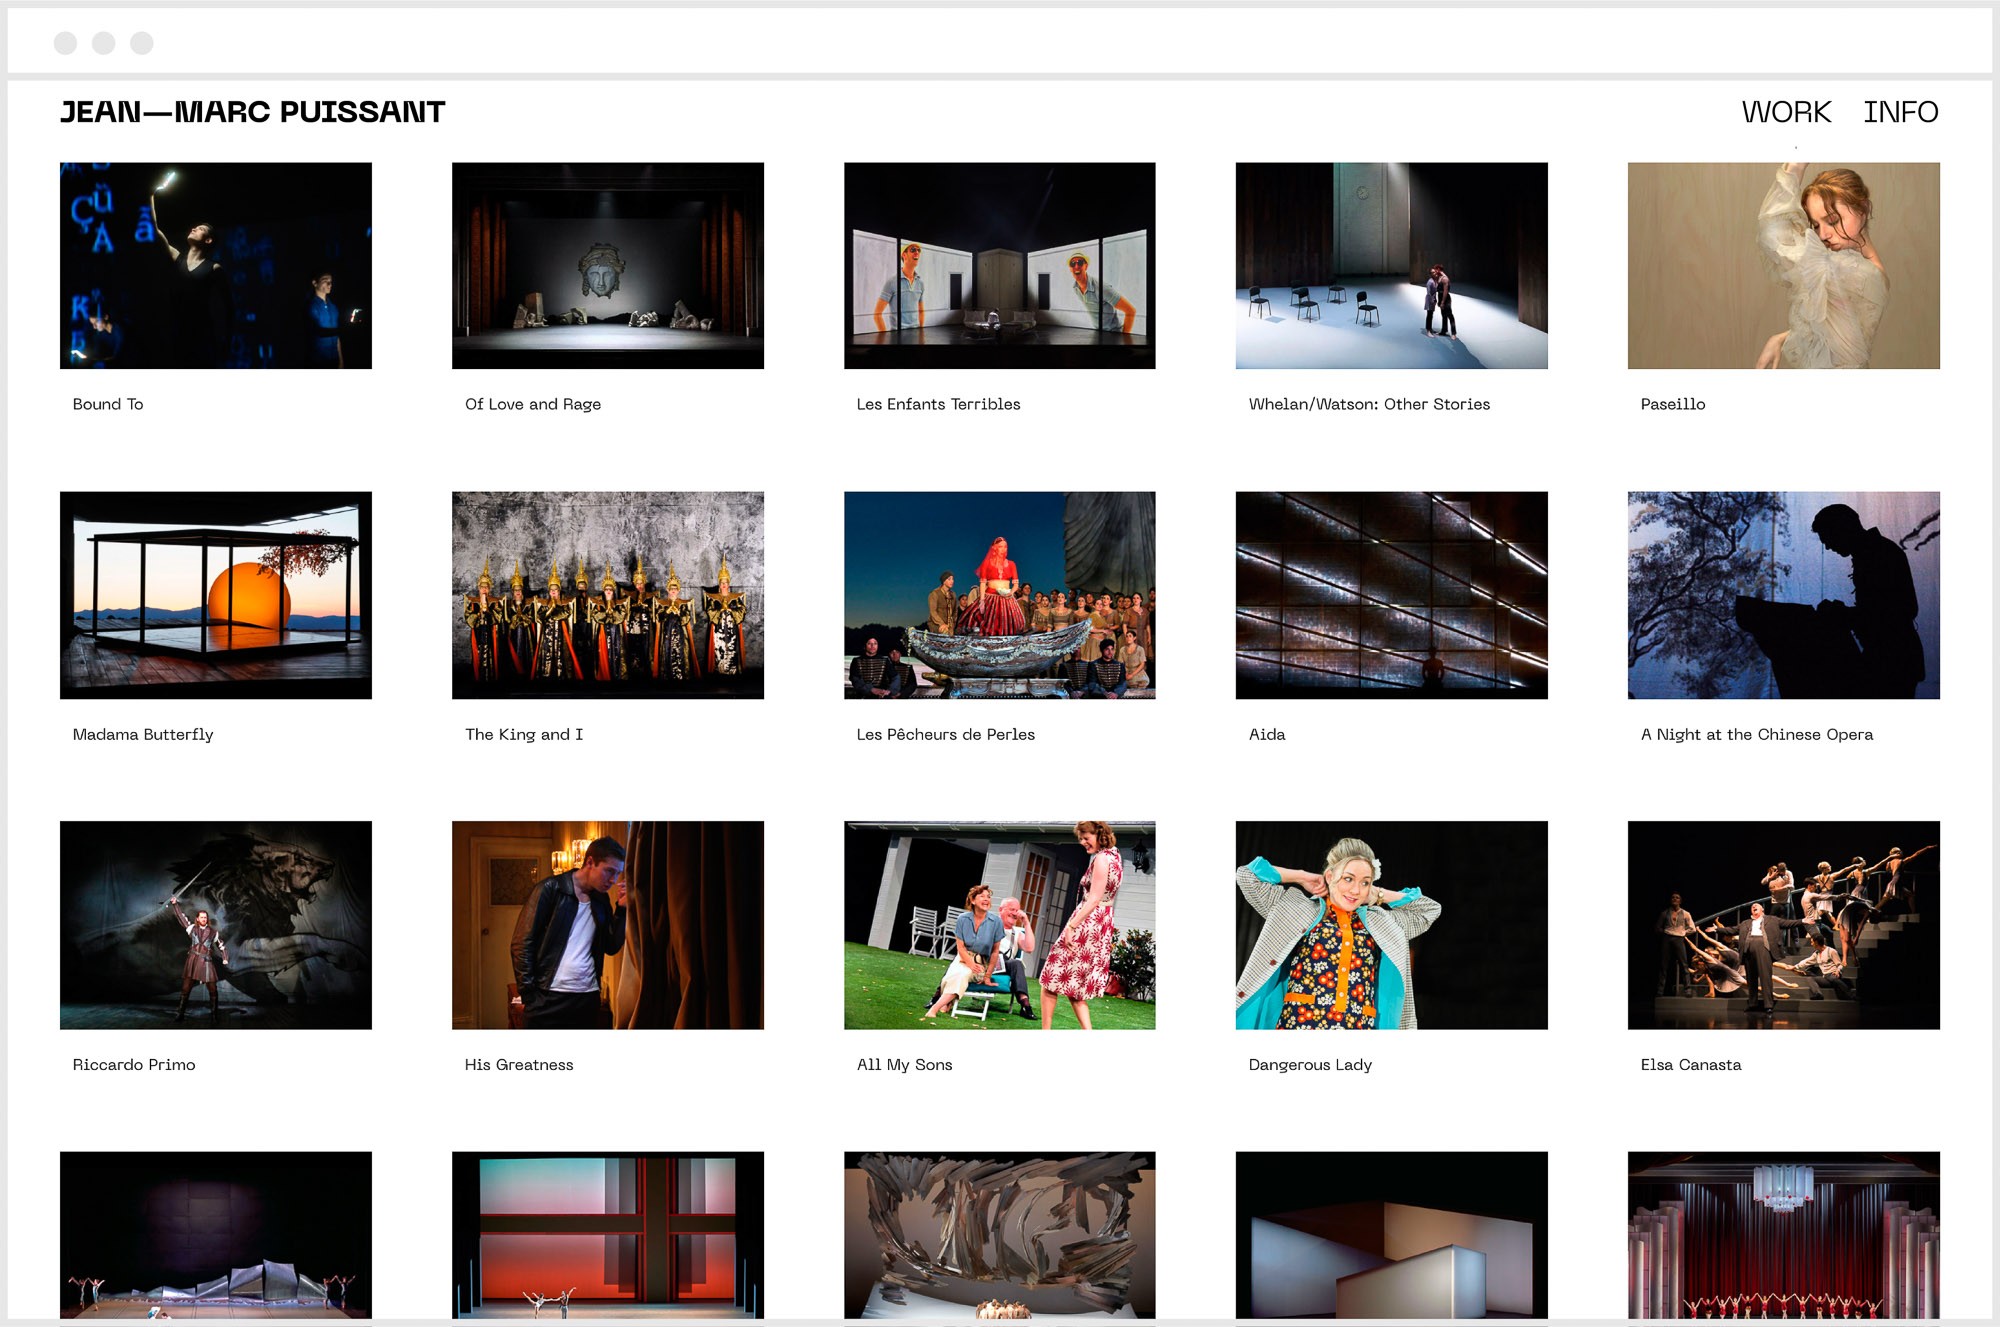
Task: Click the All My Sons caption
Action: 905,1065
